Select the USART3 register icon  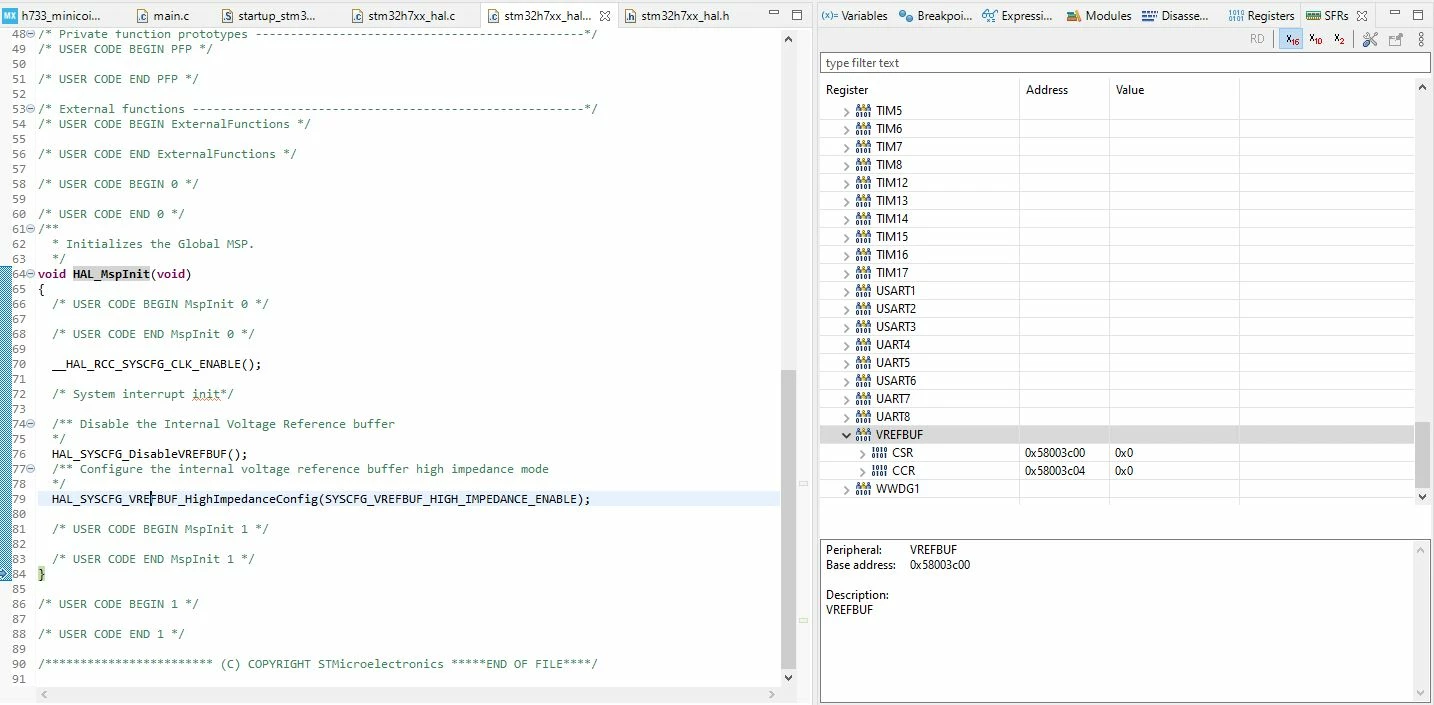pos(863,327)
